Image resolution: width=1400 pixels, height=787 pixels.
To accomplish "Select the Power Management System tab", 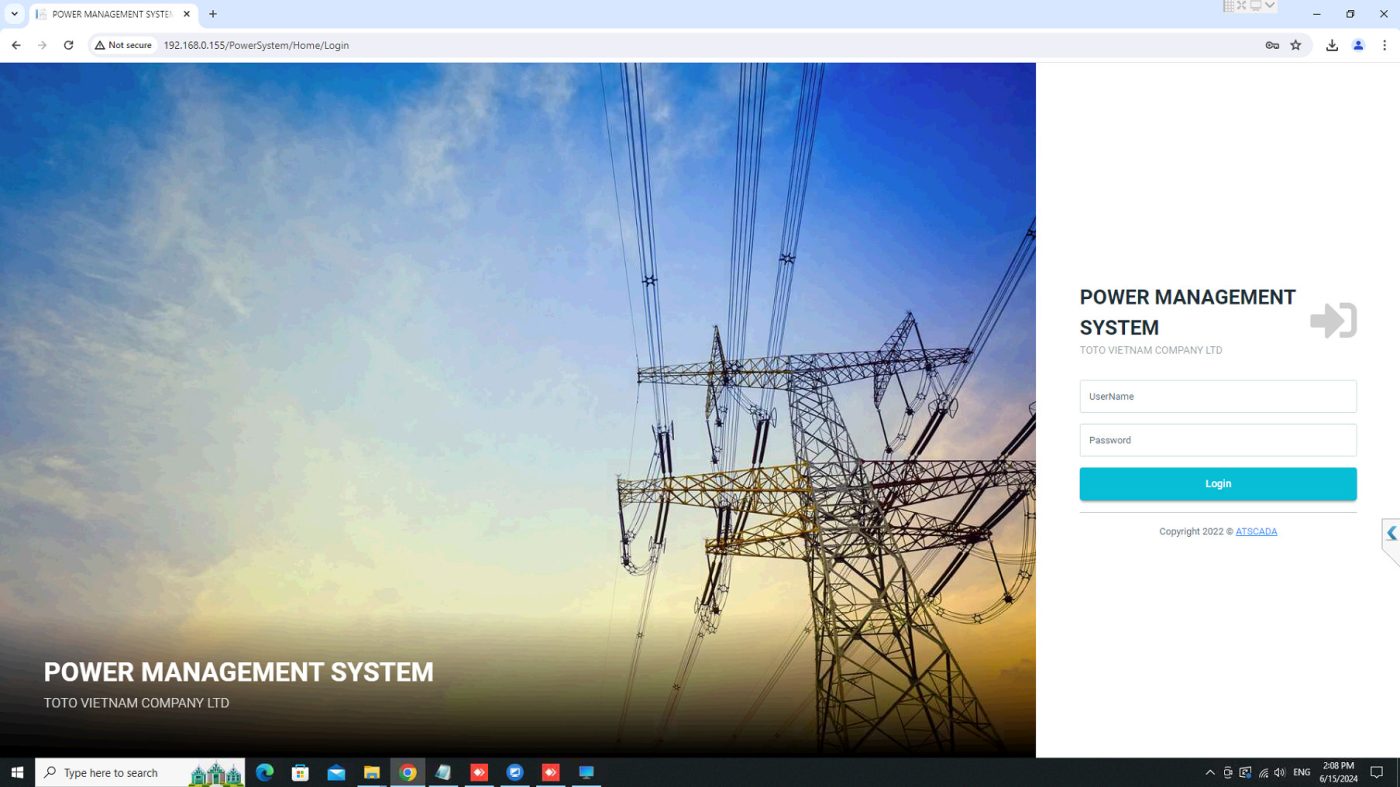I will click(x=110, y=14).
